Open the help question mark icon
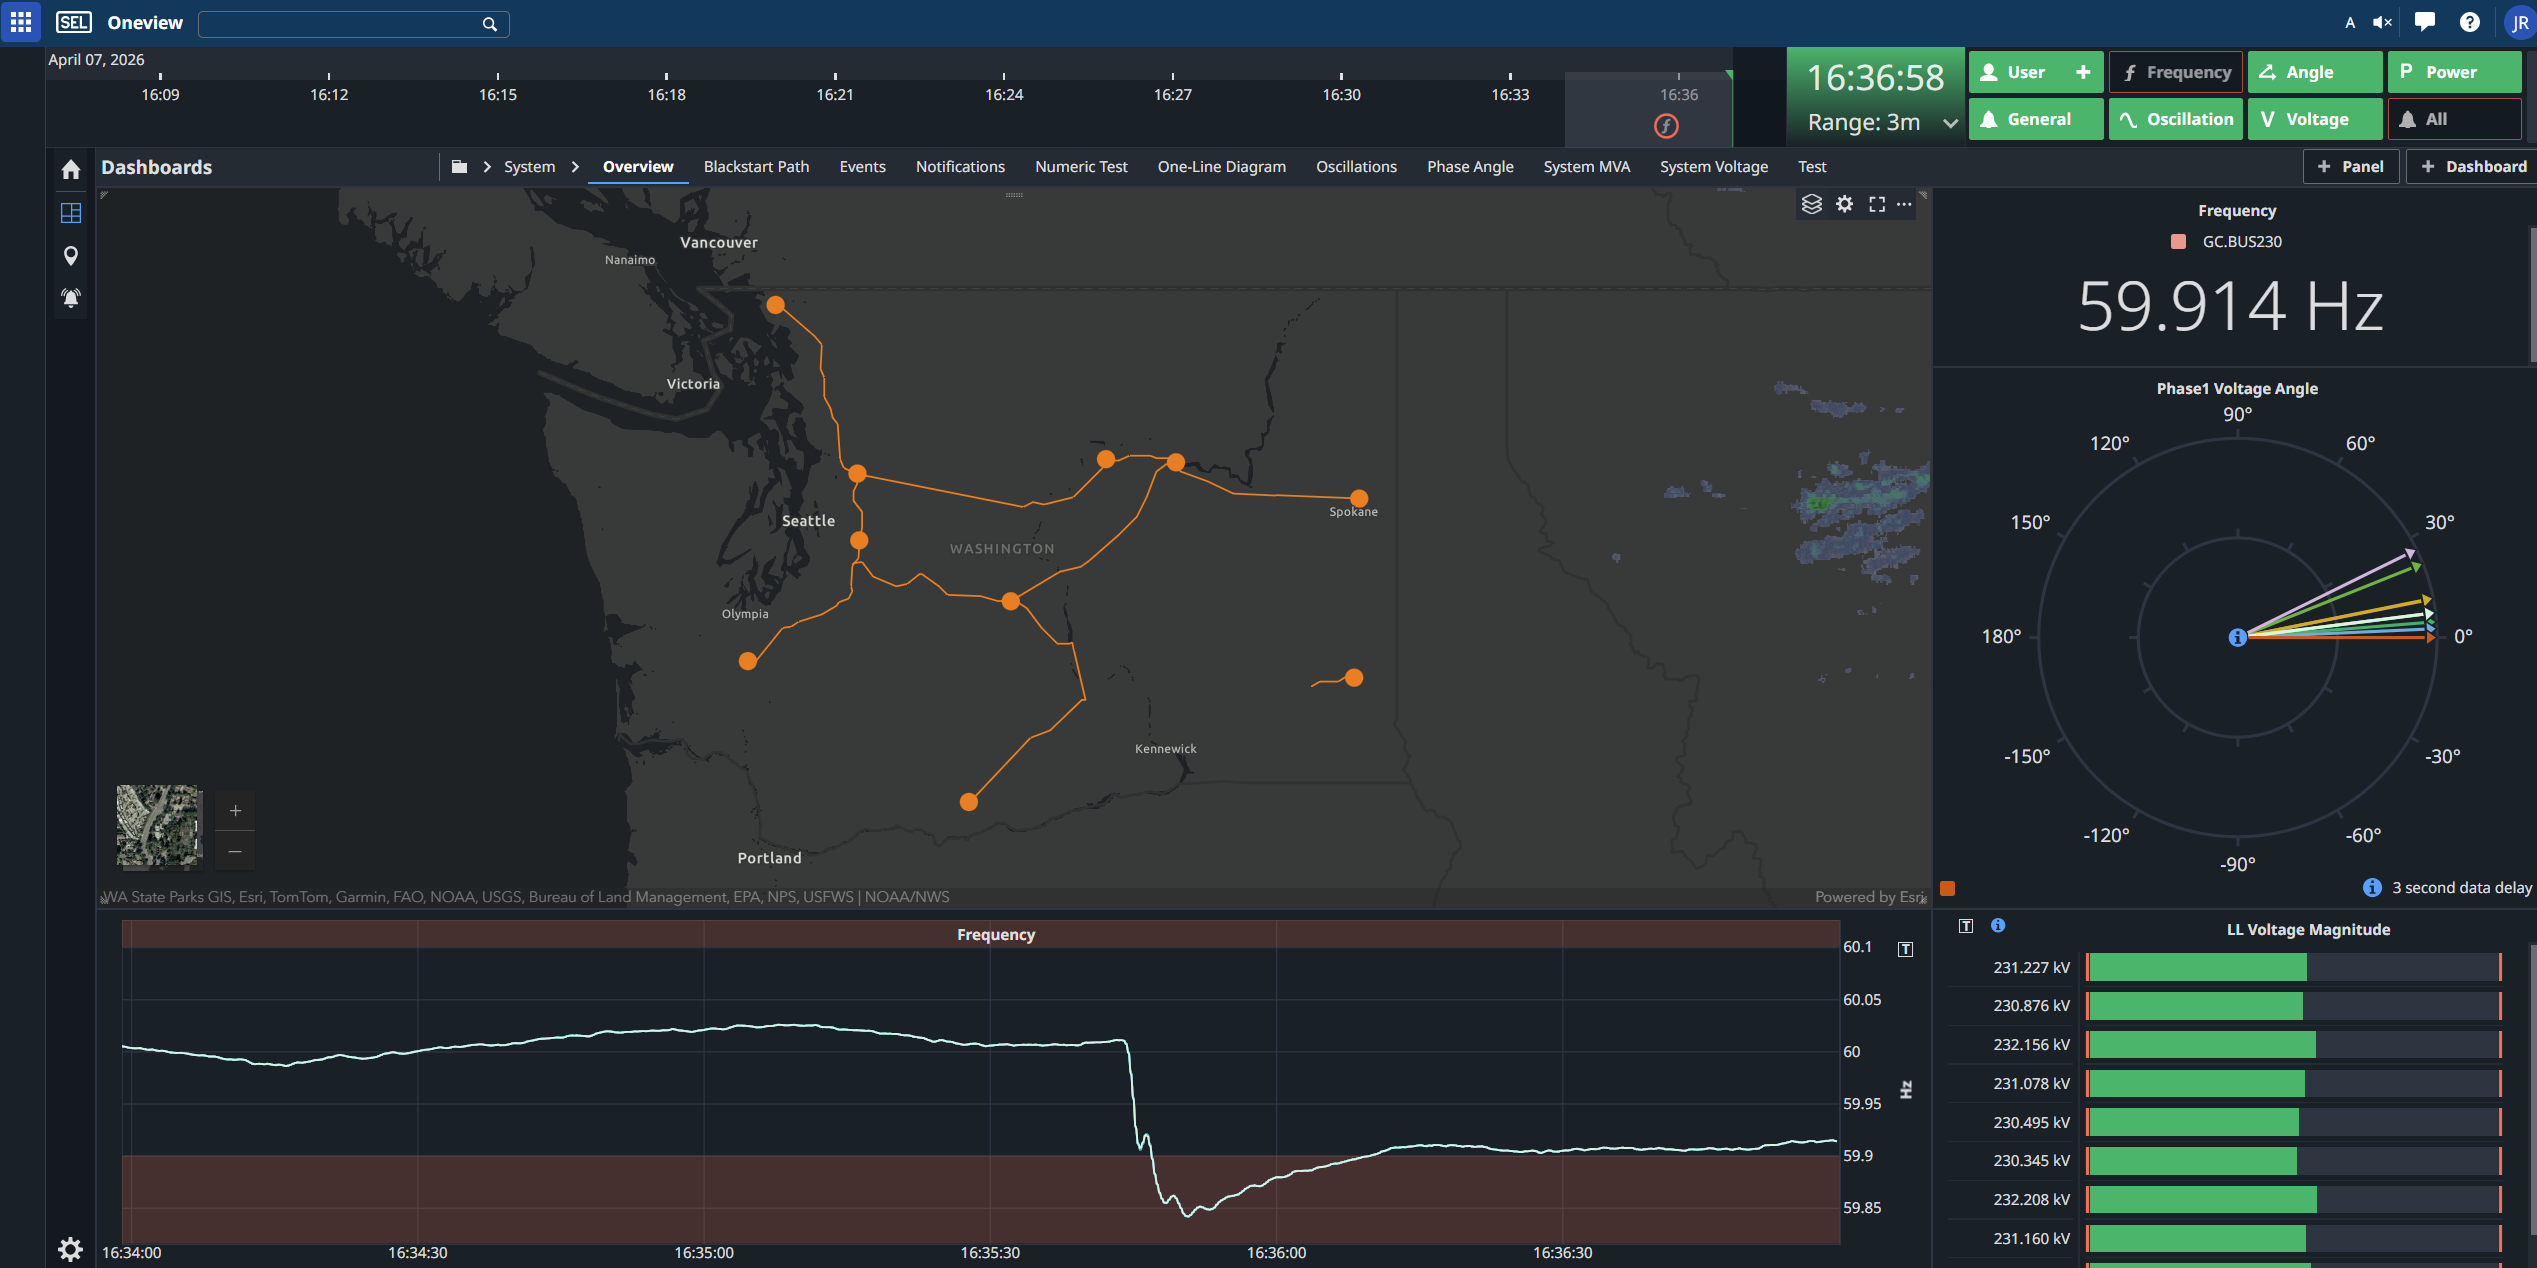This screenshot has width=2537, height=1268. 2470,22
